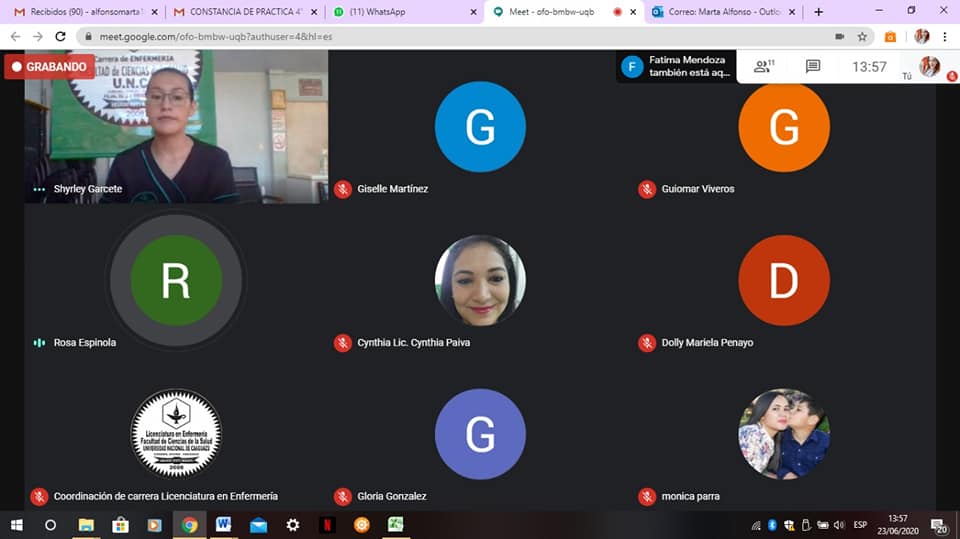Viewport: 960px width, 539px height.
Task: Switch to the WhatsApp tab
Action: [x=404, y=12]
